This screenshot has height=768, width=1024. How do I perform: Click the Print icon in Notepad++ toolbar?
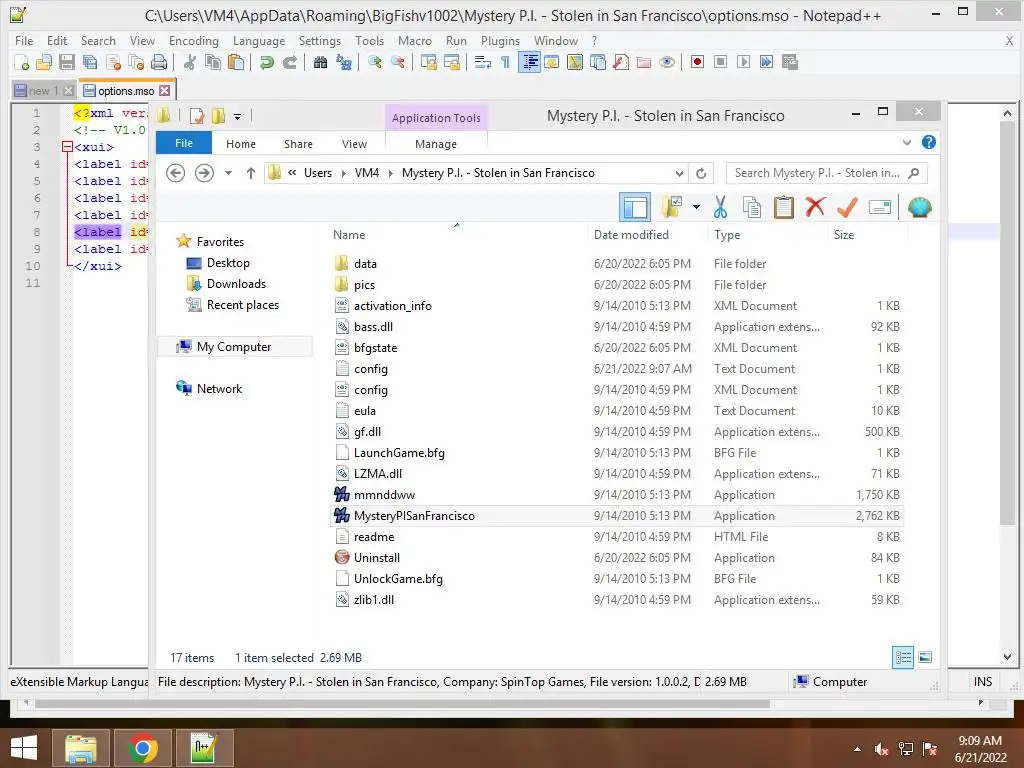coord(159,62)
